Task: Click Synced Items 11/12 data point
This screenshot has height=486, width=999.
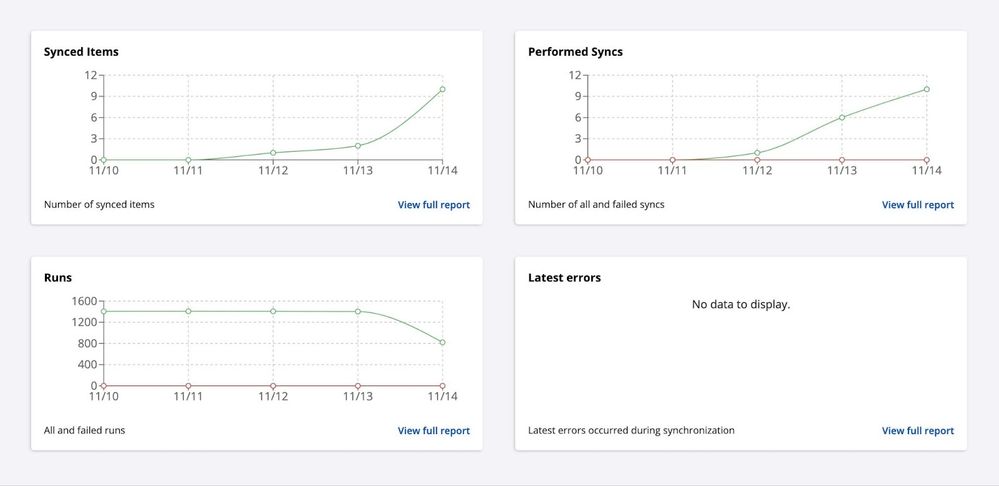Action: click(x=273, y=153)
